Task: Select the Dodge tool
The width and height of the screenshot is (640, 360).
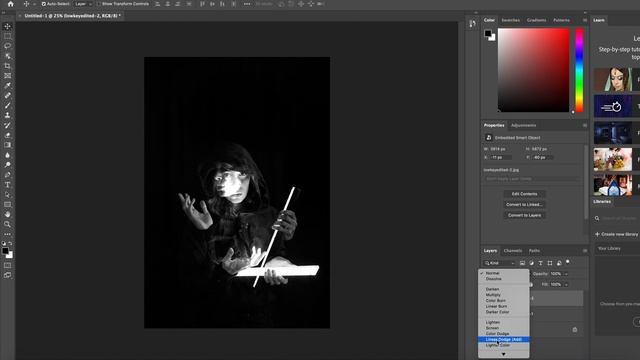Action: coord(7,165)
